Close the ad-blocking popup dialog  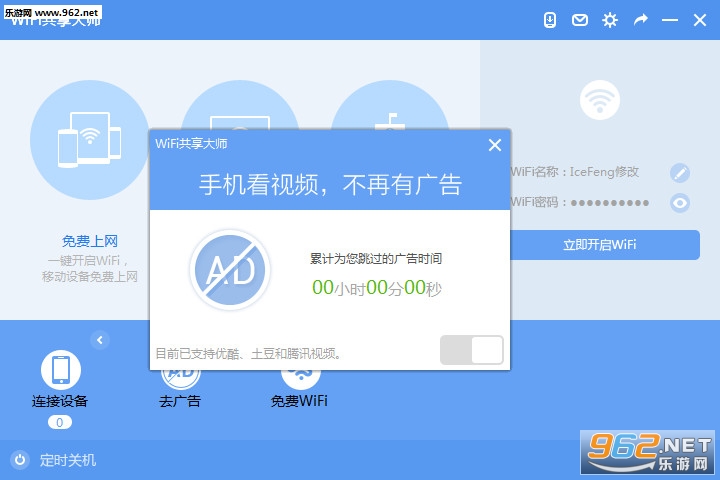495,145
